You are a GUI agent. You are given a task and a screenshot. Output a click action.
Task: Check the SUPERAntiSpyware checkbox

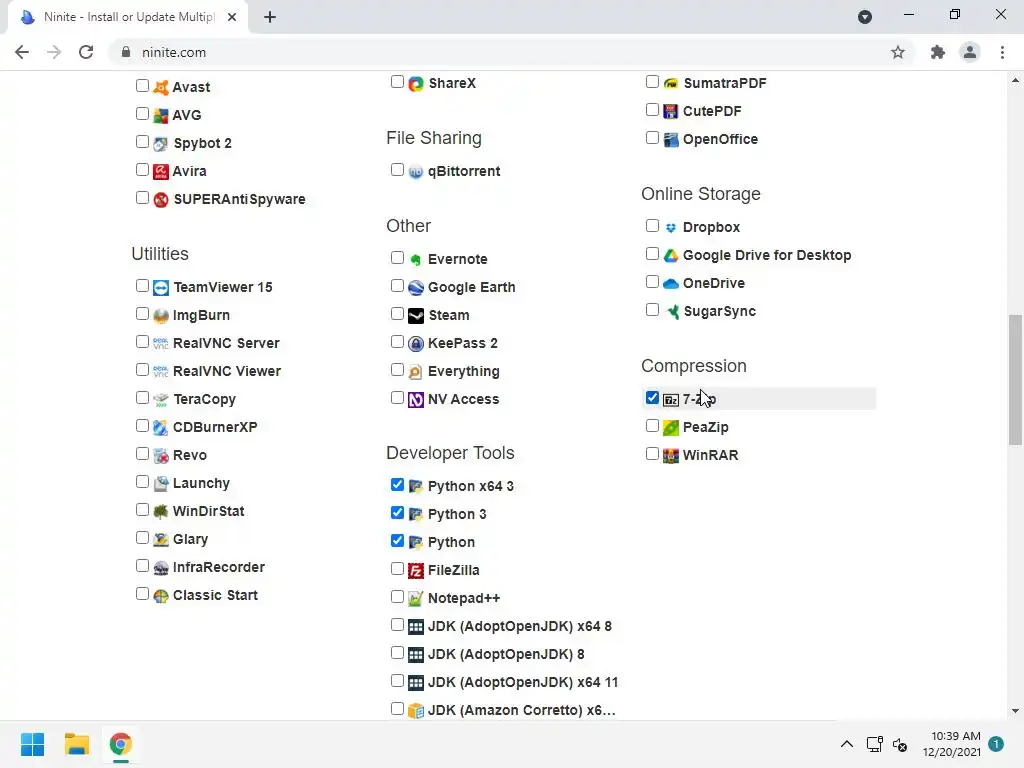142,197
